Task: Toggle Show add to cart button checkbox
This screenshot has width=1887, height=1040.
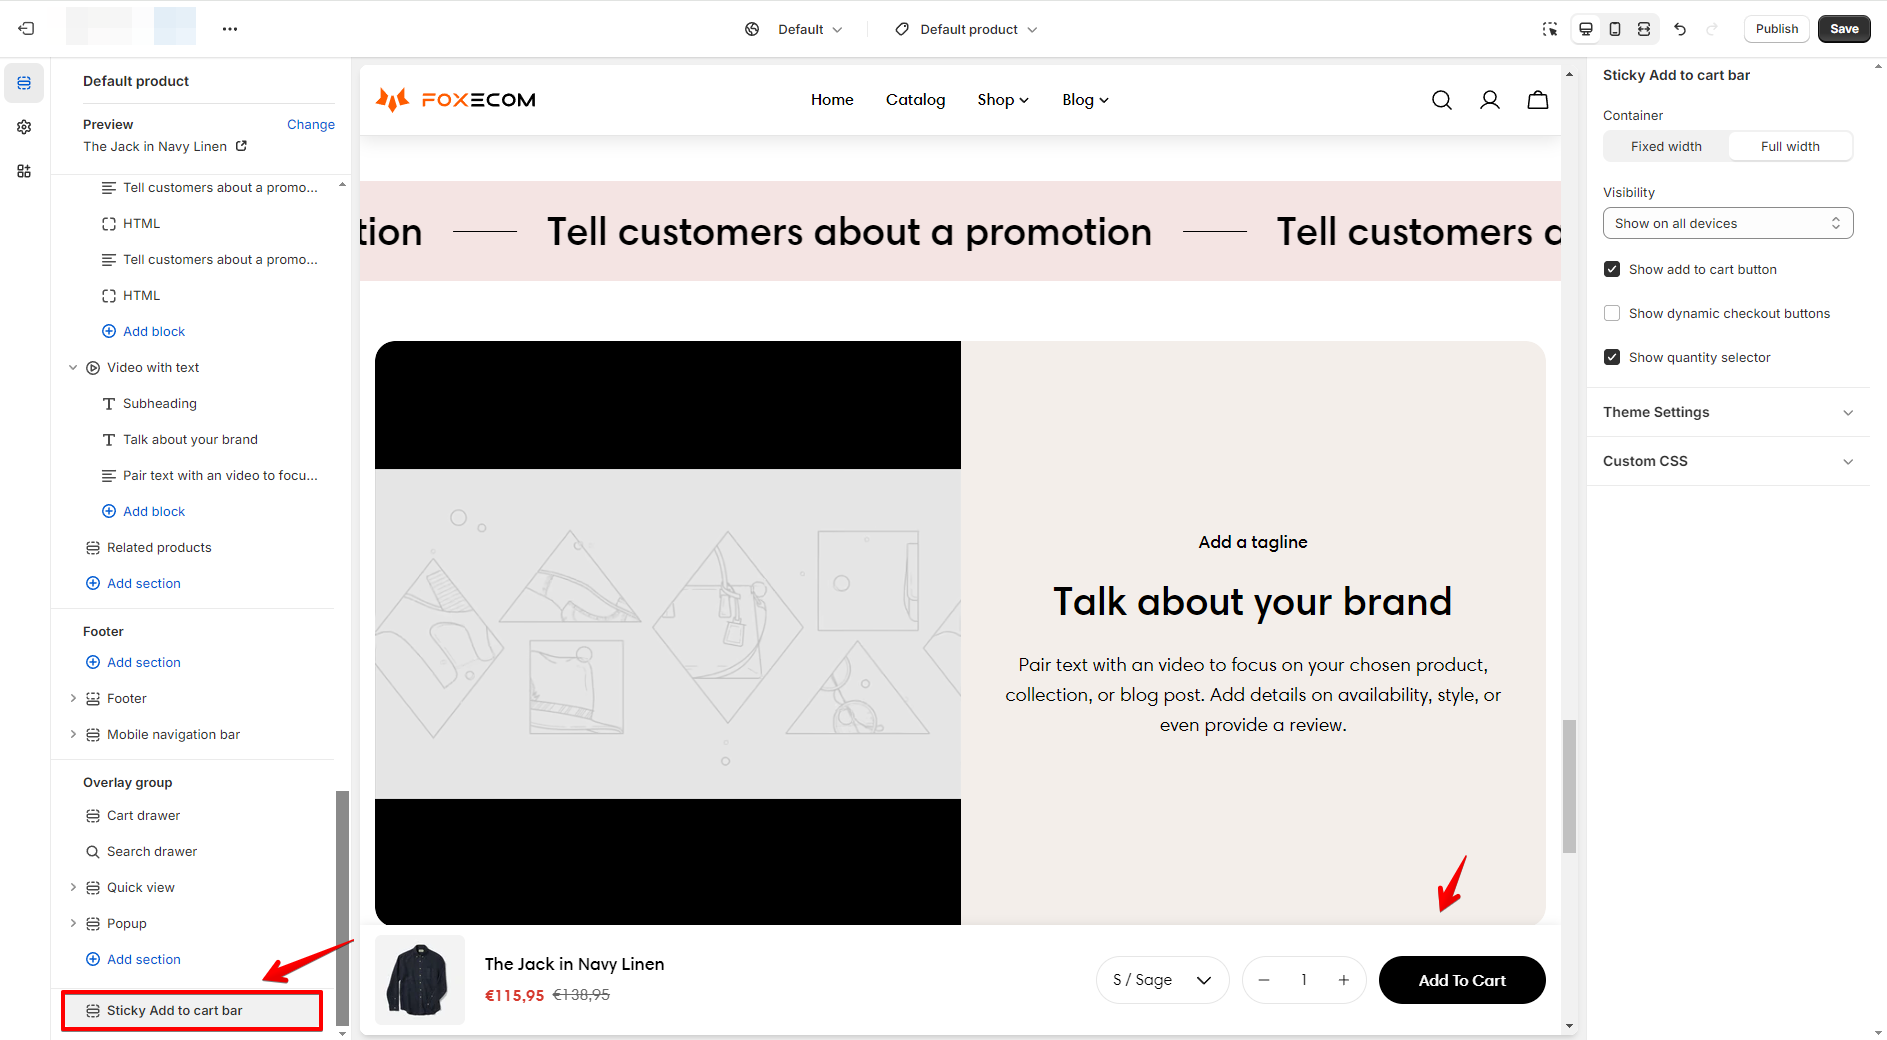Action: click(1612, 269)
